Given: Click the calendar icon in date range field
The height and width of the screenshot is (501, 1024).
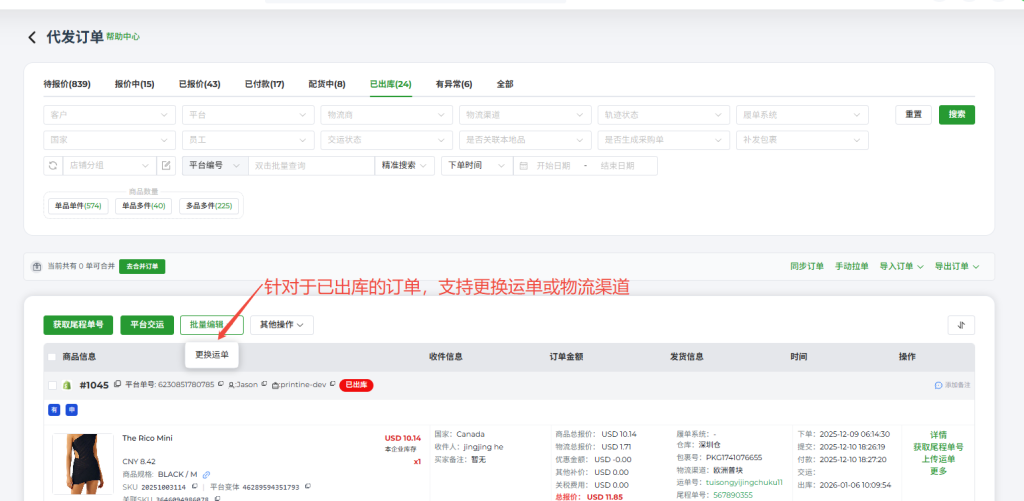Looking at the screenshot, I should 522,166.
